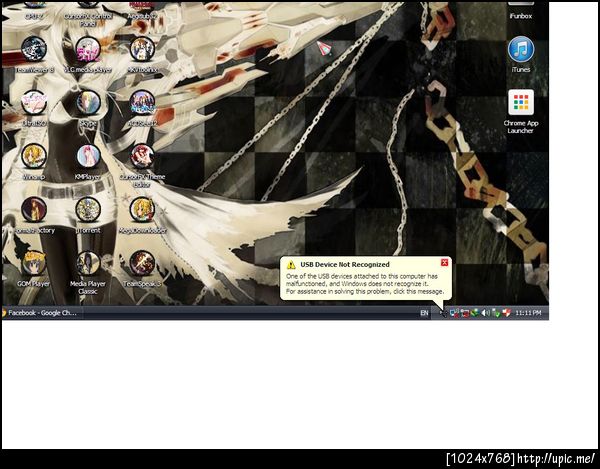The image size is (600, 469).
Task: Launch the Winamp desktop shortcut
Action: point(34,156)
